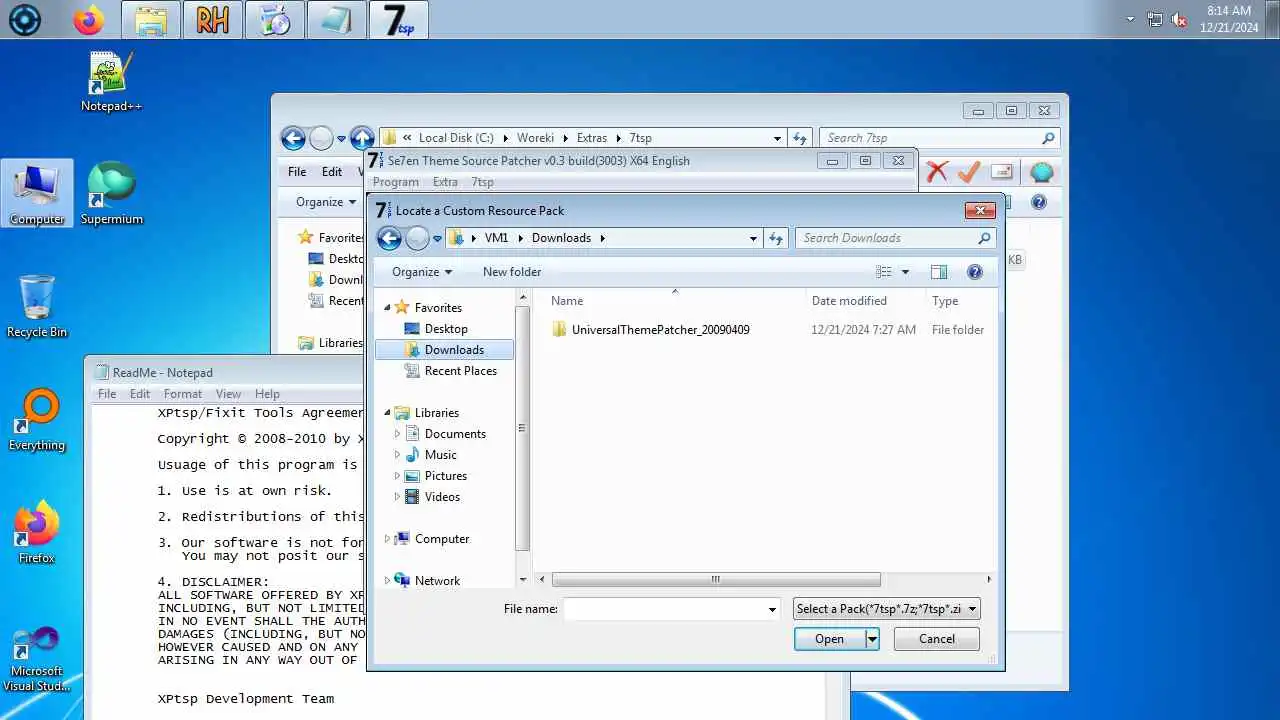Open 7tsp menu in Se7en Theme Source Patcher

coord(483,182)
